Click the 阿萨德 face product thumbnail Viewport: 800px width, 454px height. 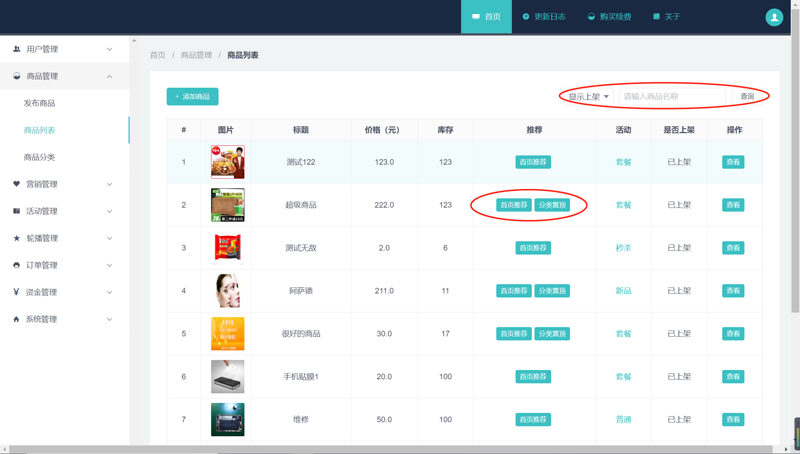pyautogui.click(x=228, y=291)
